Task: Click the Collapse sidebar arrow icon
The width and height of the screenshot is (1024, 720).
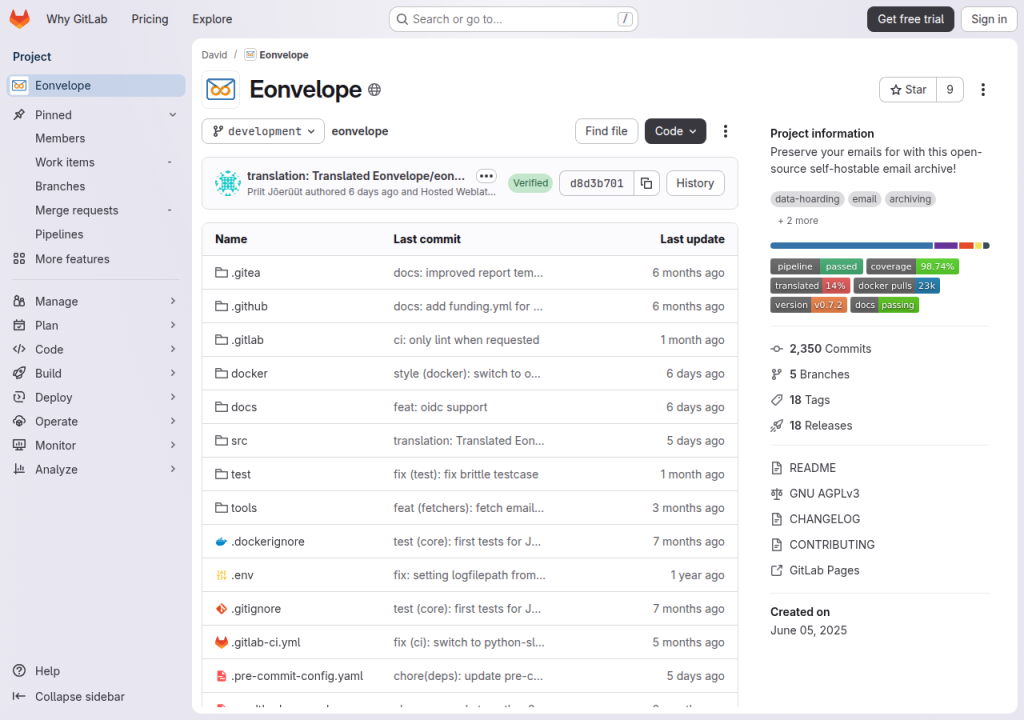Action: pos(20,696)
